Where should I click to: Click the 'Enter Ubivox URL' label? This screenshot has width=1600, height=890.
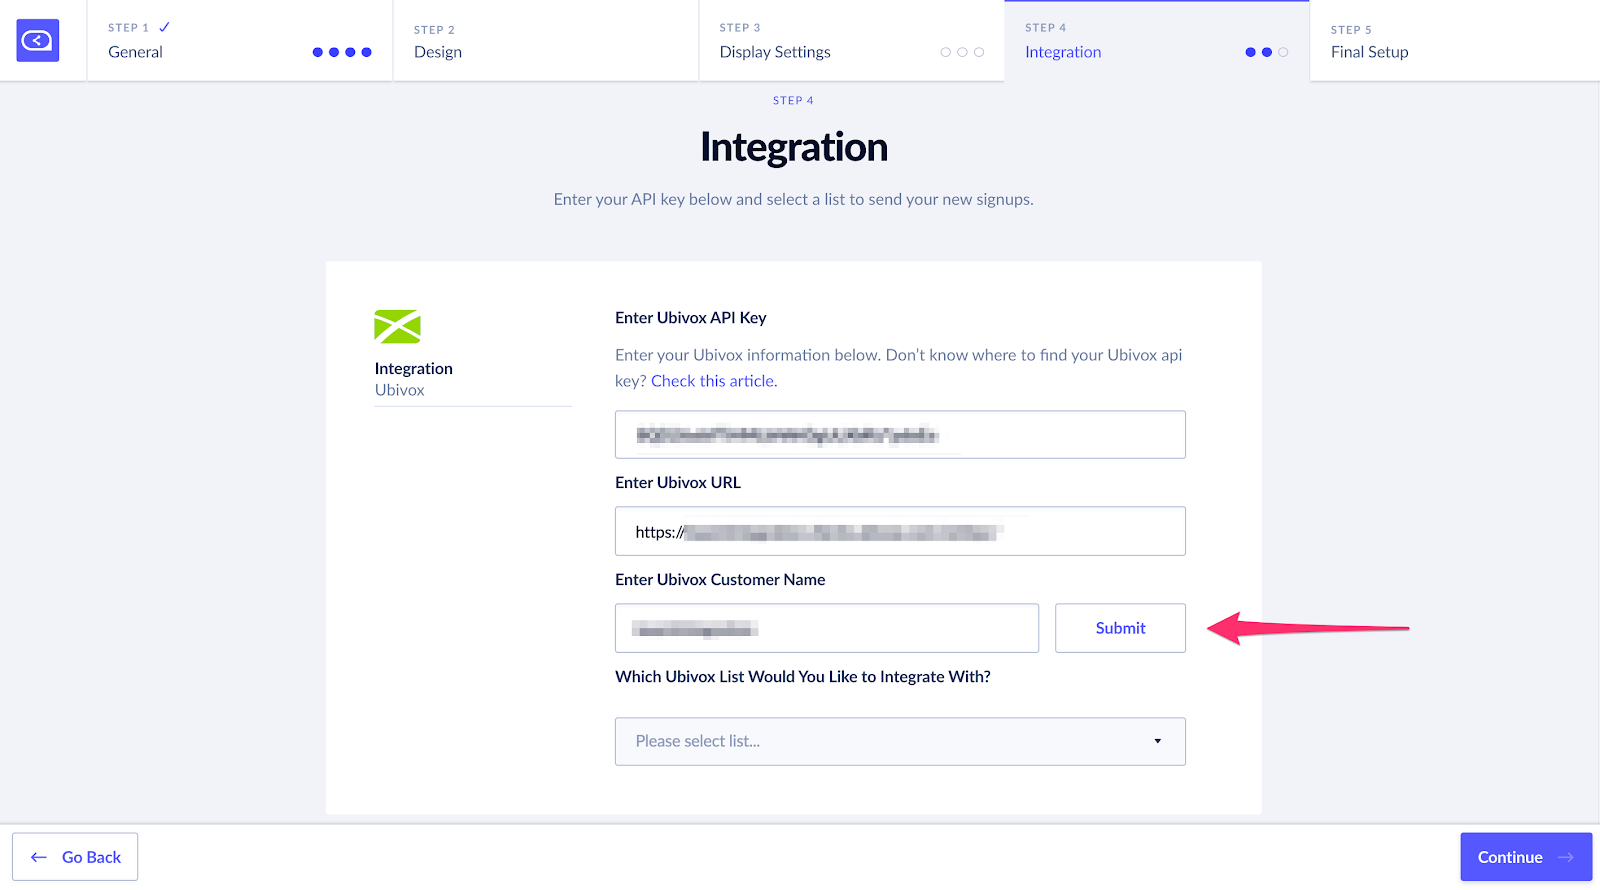(678, 483)
